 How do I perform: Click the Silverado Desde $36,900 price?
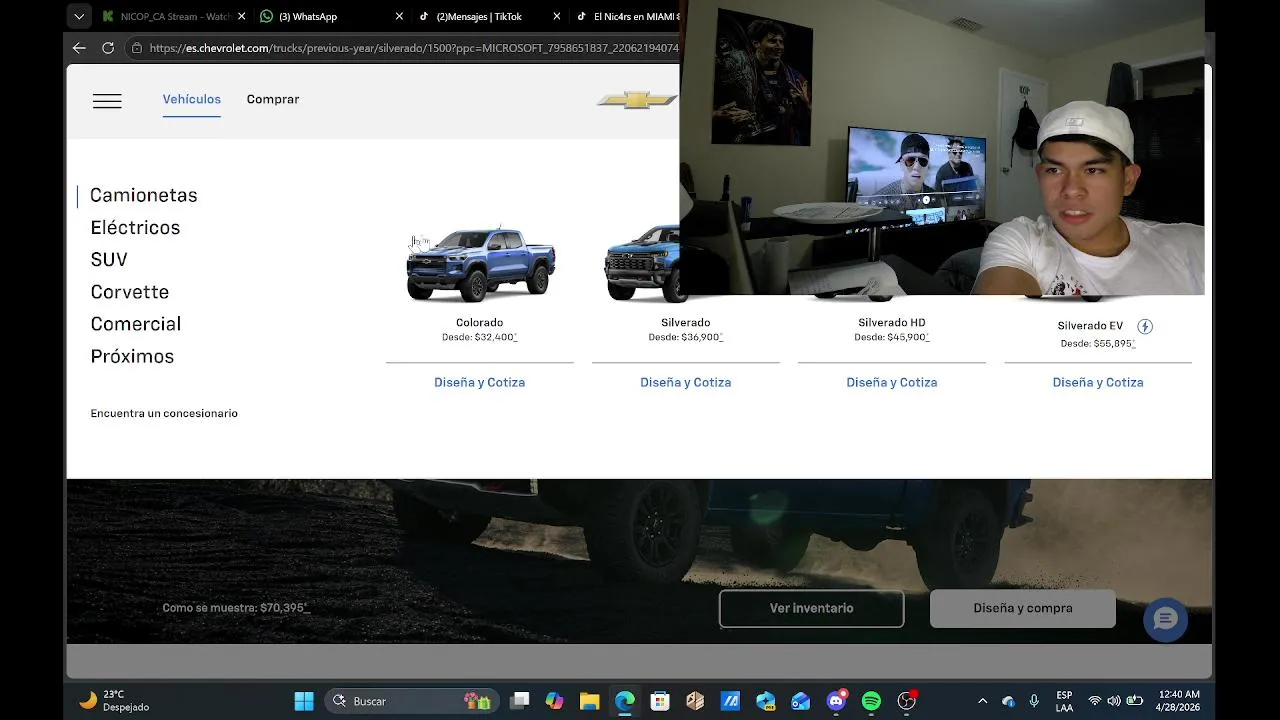(x=685, y=337)
